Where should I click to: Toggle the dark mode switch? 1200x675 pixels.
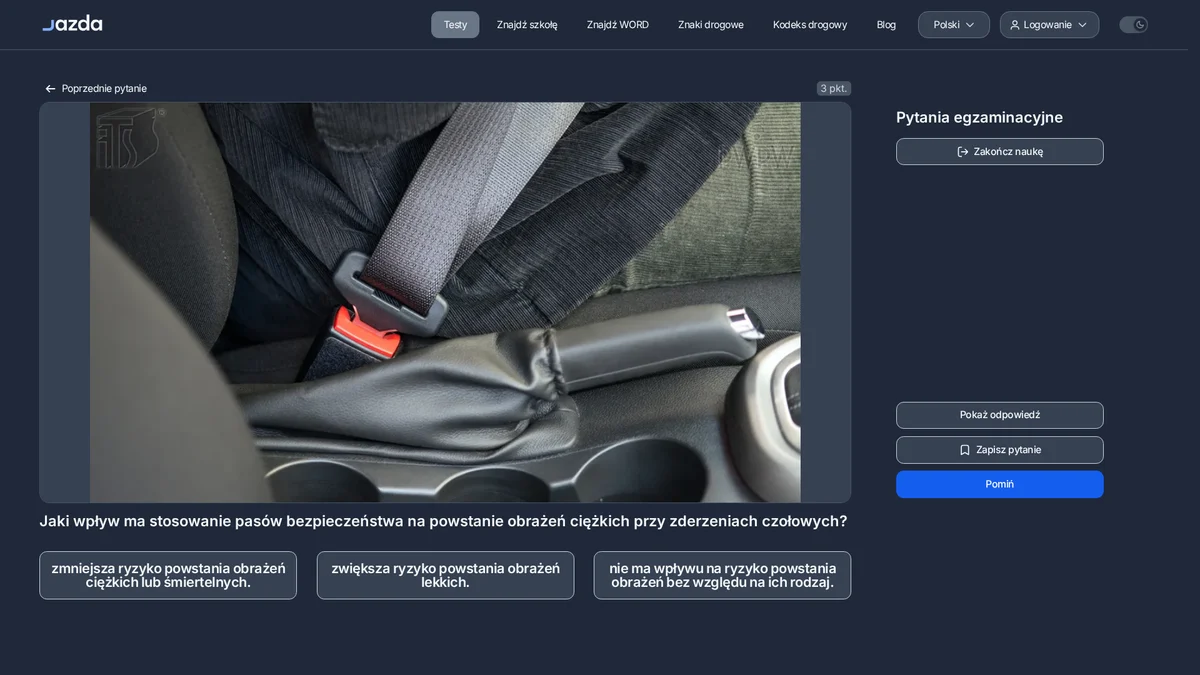[x=1133, y=25]
